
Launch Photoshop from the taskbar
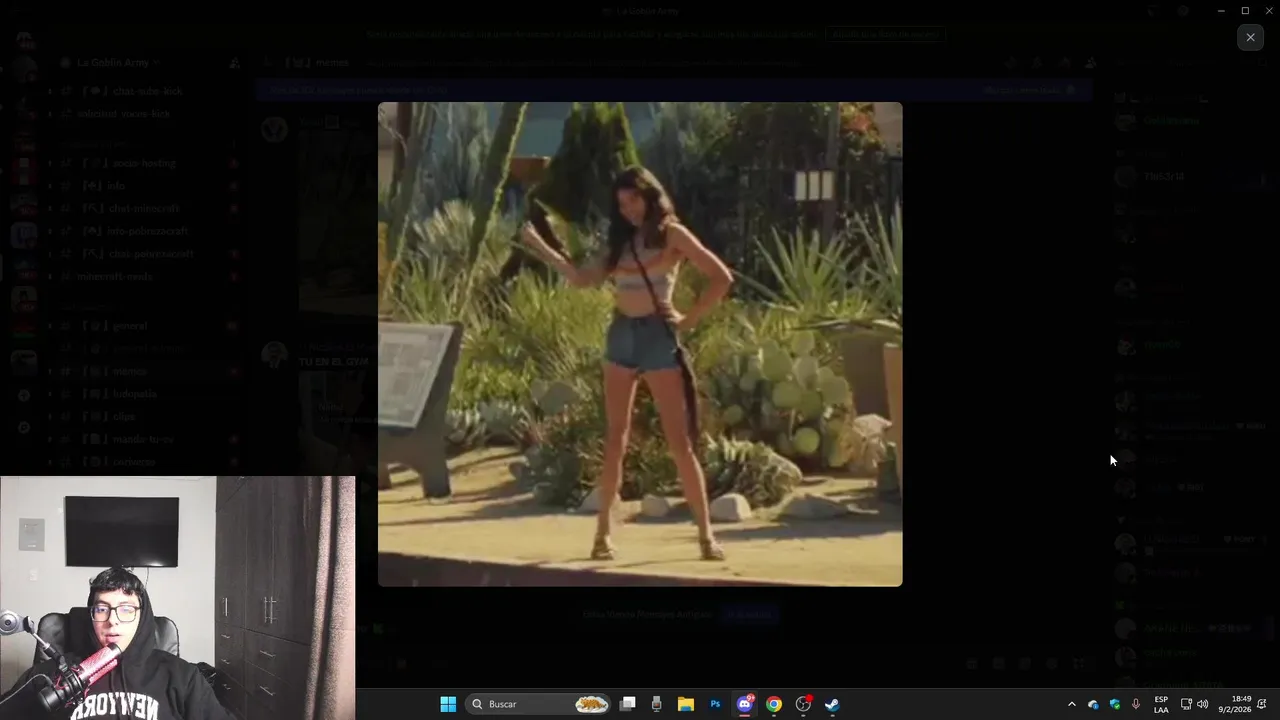tap(715, 704)
